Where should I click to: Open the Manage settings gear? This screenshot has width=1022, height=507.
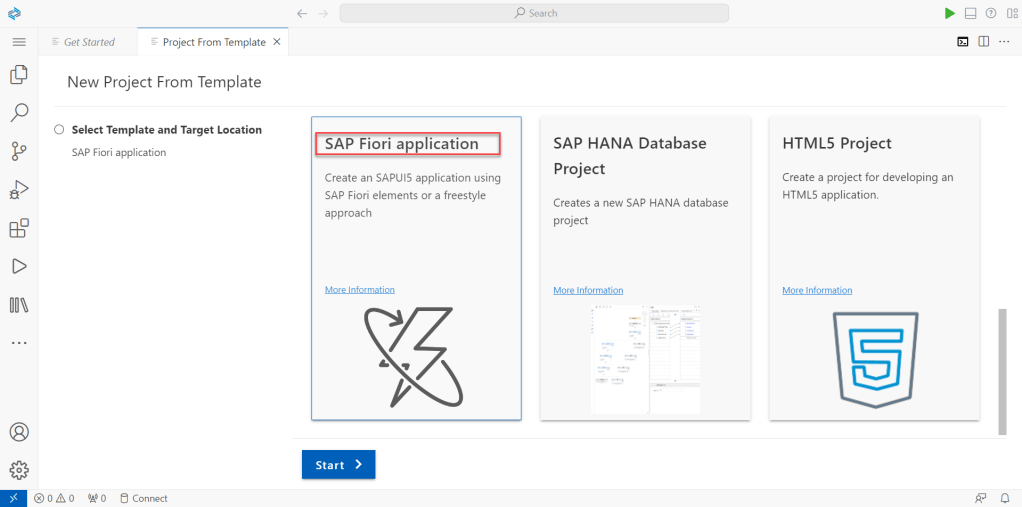pyautogui.click(x=18, y=470)
